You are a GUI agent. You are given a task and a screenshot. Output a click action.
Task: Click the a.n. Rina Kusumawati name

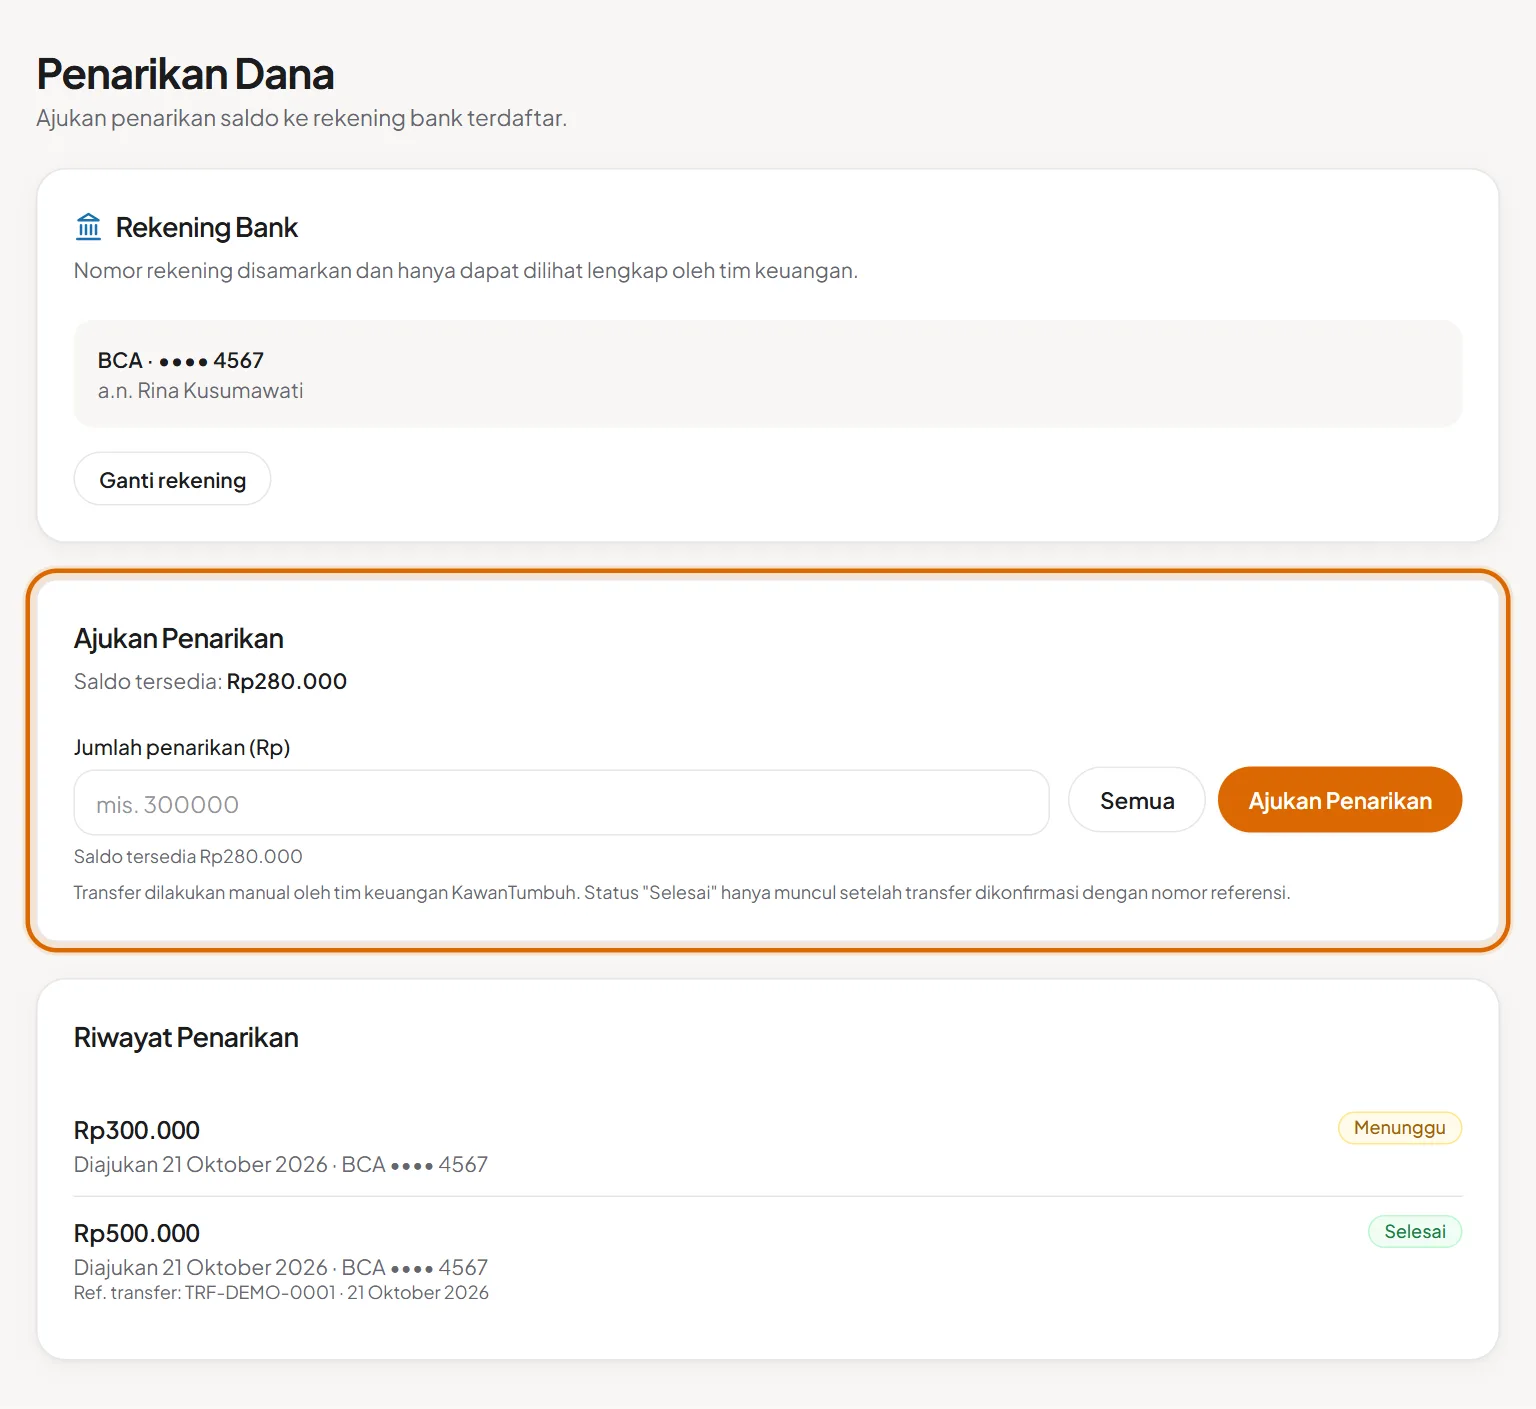point(201,391)
